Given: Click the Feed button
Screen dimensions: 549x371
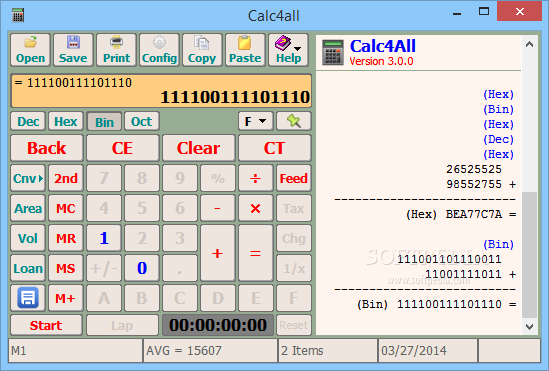Looking at the screenshot, I should click(293, 178).
